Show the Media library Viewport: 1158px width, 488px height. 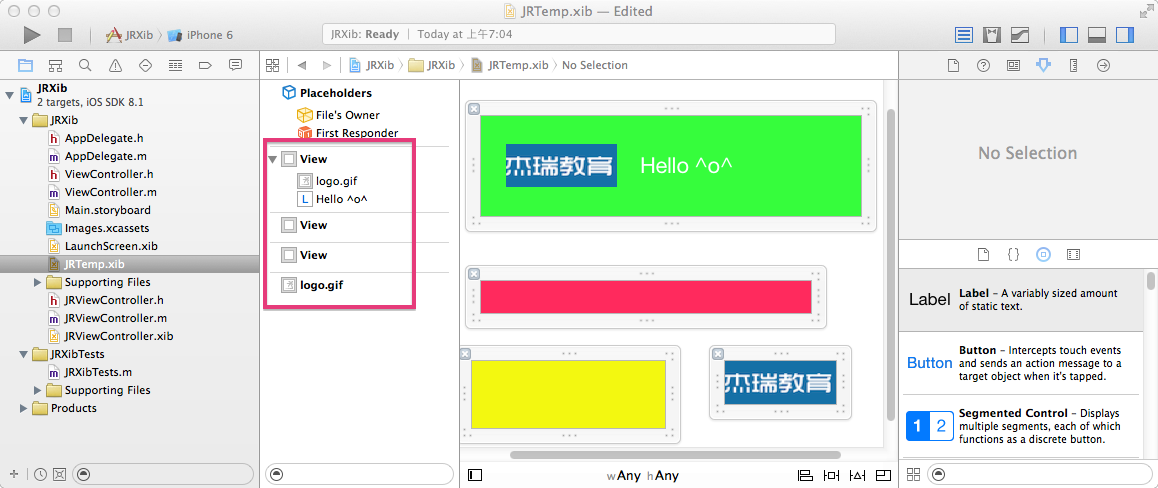1073,254
